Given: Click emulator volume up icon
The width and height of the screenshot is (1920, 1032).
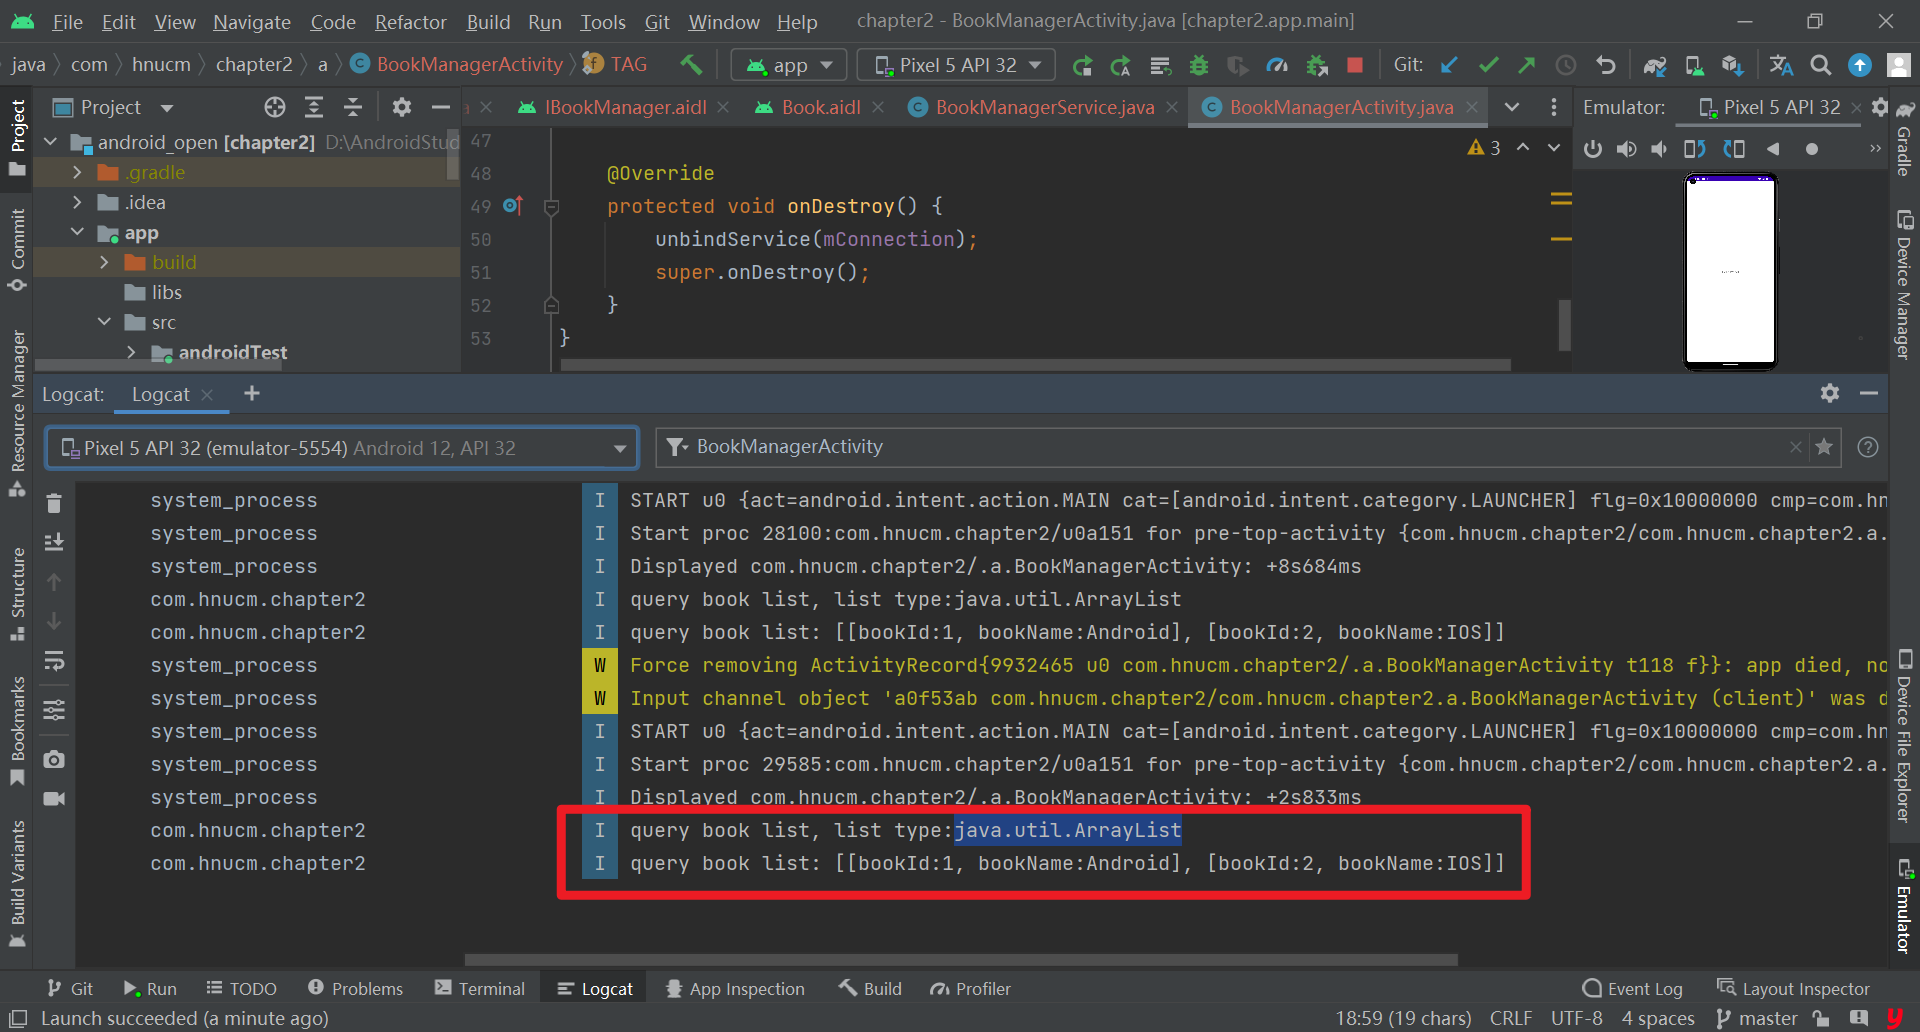Looking at the screenshot, I should (x=1627, y=149).
